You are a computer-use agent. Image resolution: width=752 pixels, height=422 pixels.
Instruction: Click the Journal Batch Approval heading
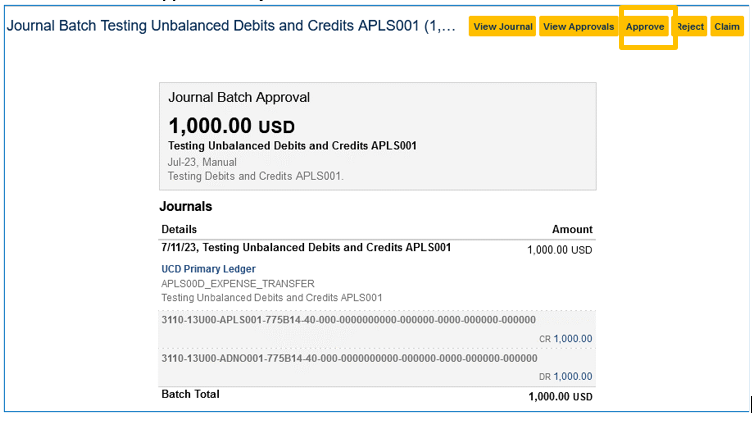click(x=239, y=98)
